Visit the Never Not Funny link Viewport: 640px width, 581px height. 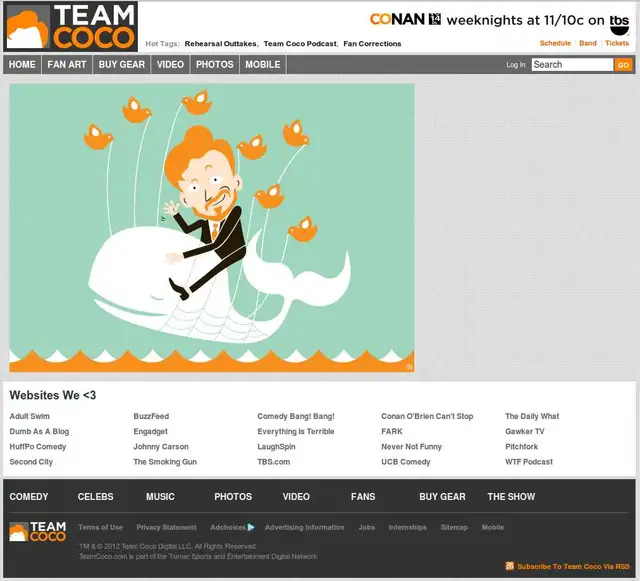(411, 447)
